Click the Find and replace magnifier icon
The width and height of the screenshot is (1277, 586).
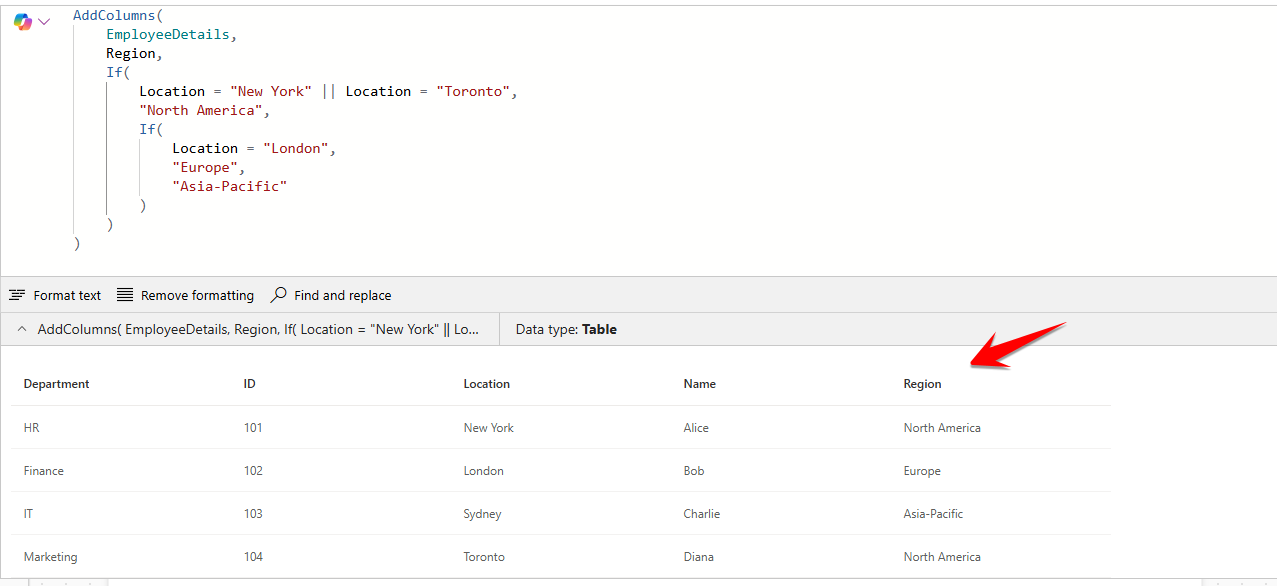pos(279,295)
